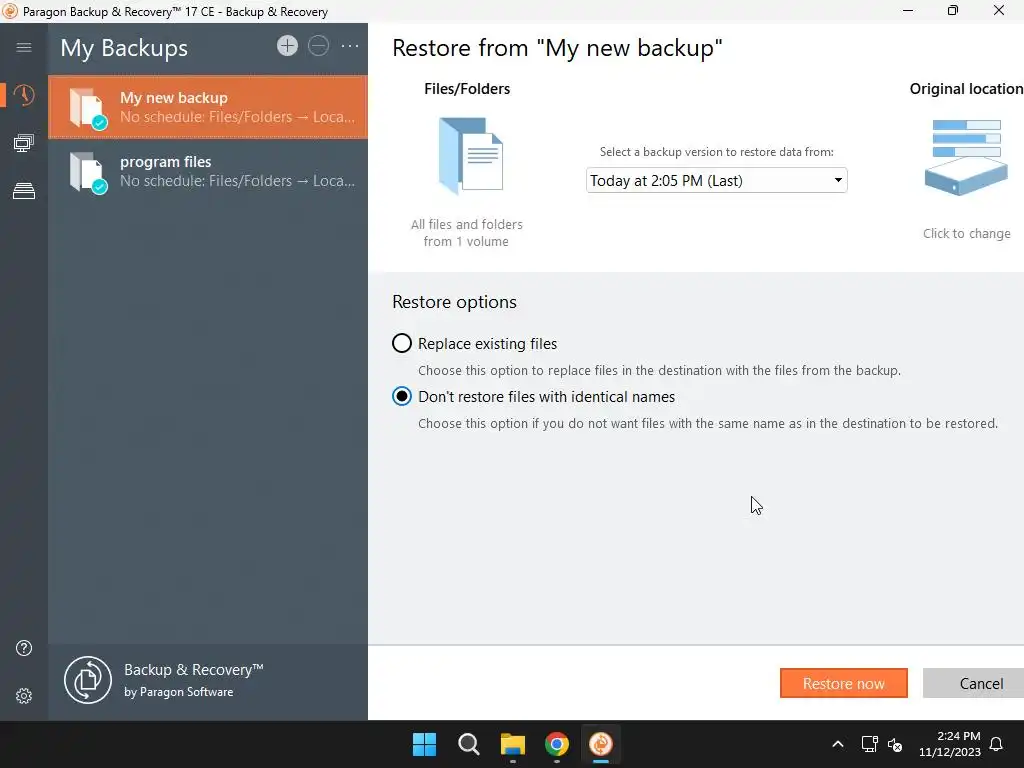Open File Explorer from taskbar
1024x768 pixels.
click(x=513, y=744)
